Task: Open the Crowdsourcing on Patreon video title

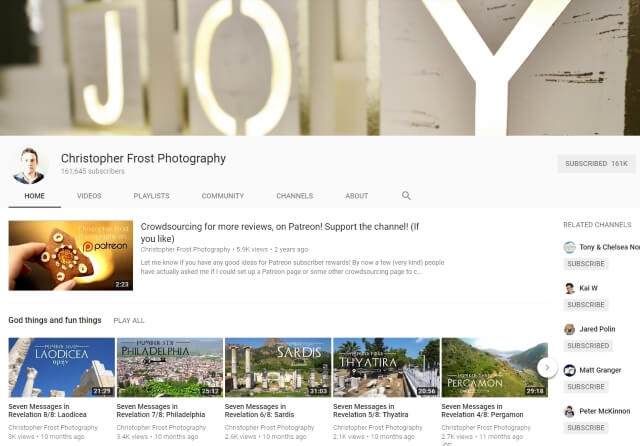Action: (280, 233)
